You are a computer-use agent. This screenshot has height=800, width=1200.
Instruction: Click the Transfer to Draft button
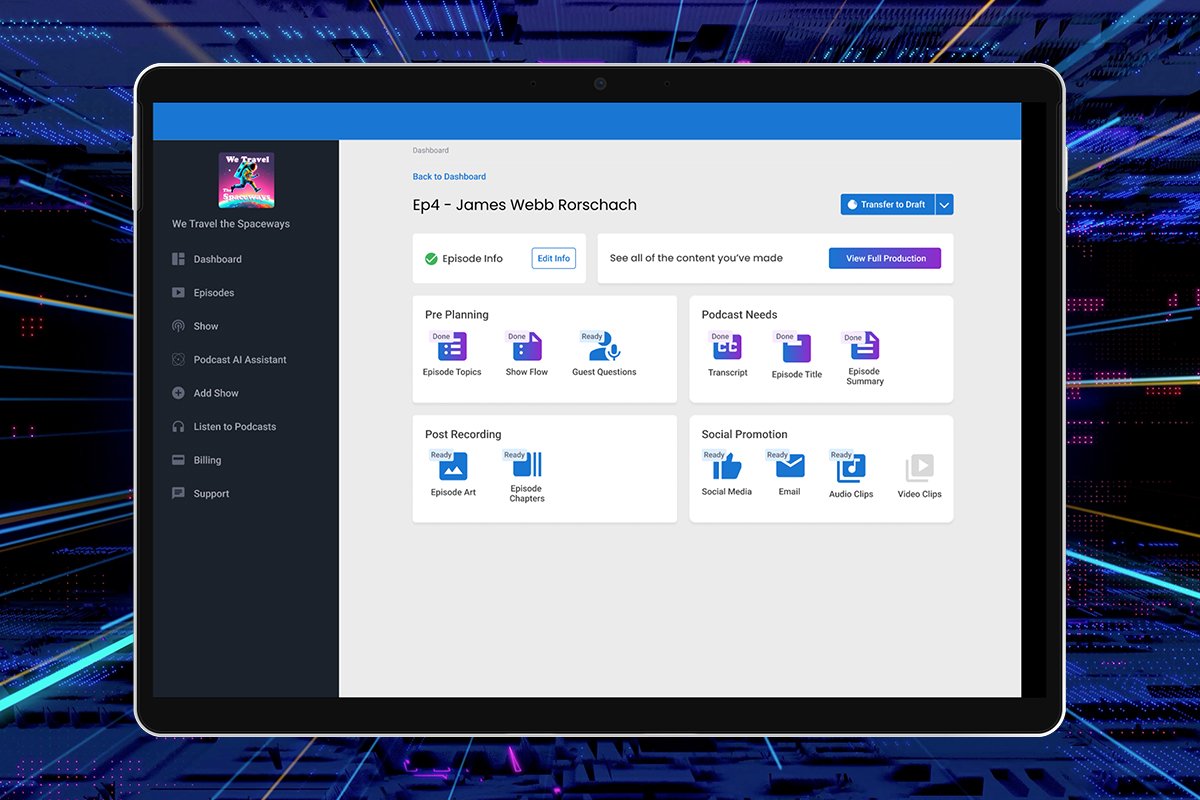tap(887, 205)
